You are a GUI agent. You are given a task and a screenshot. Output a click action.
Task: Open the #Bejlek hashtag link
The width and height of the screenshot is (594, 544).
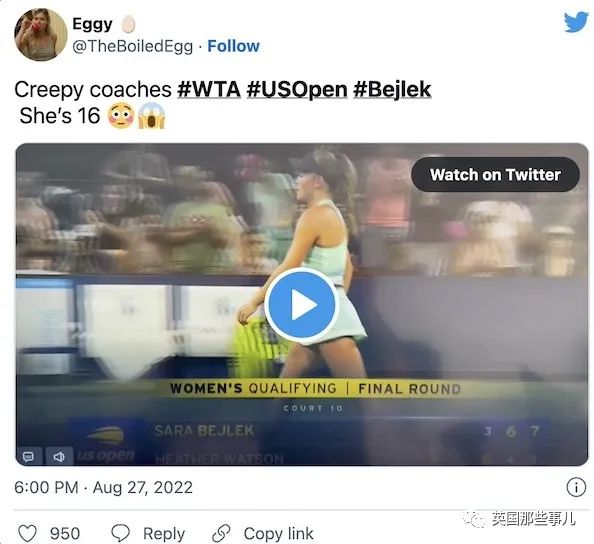(392, 90)
